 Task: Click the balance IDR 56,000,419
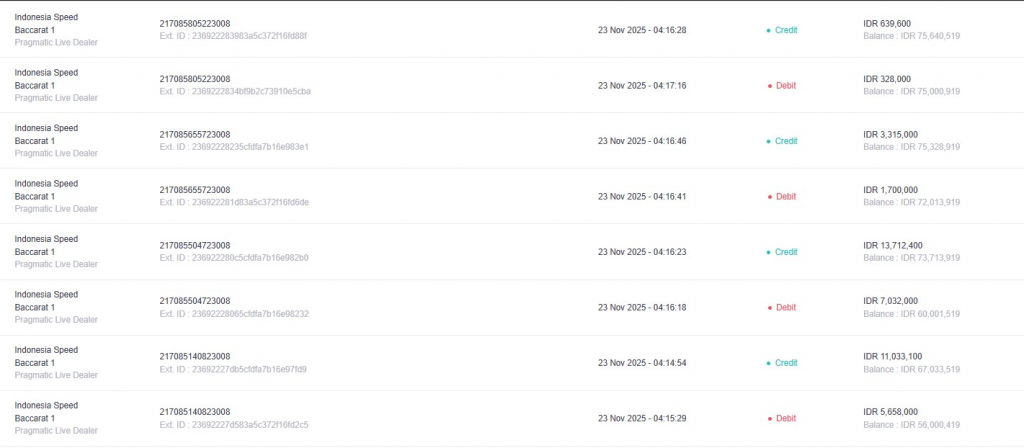tap(911, 424)
